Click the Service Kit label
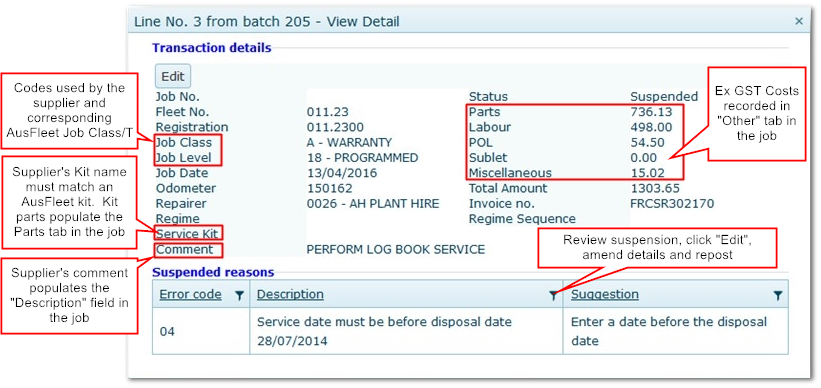Viewport: 821px width, 388px height. (x=187, y=234)
